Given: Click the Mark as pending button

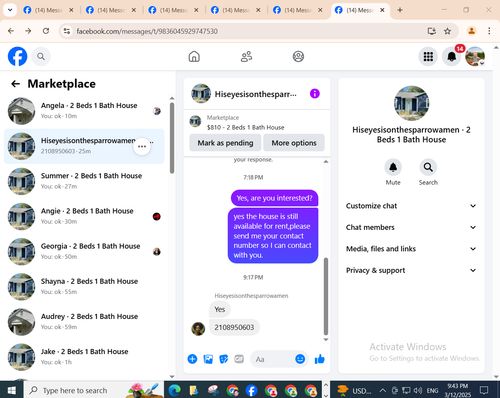Looking at the screenshot, I should pos(225,143).
